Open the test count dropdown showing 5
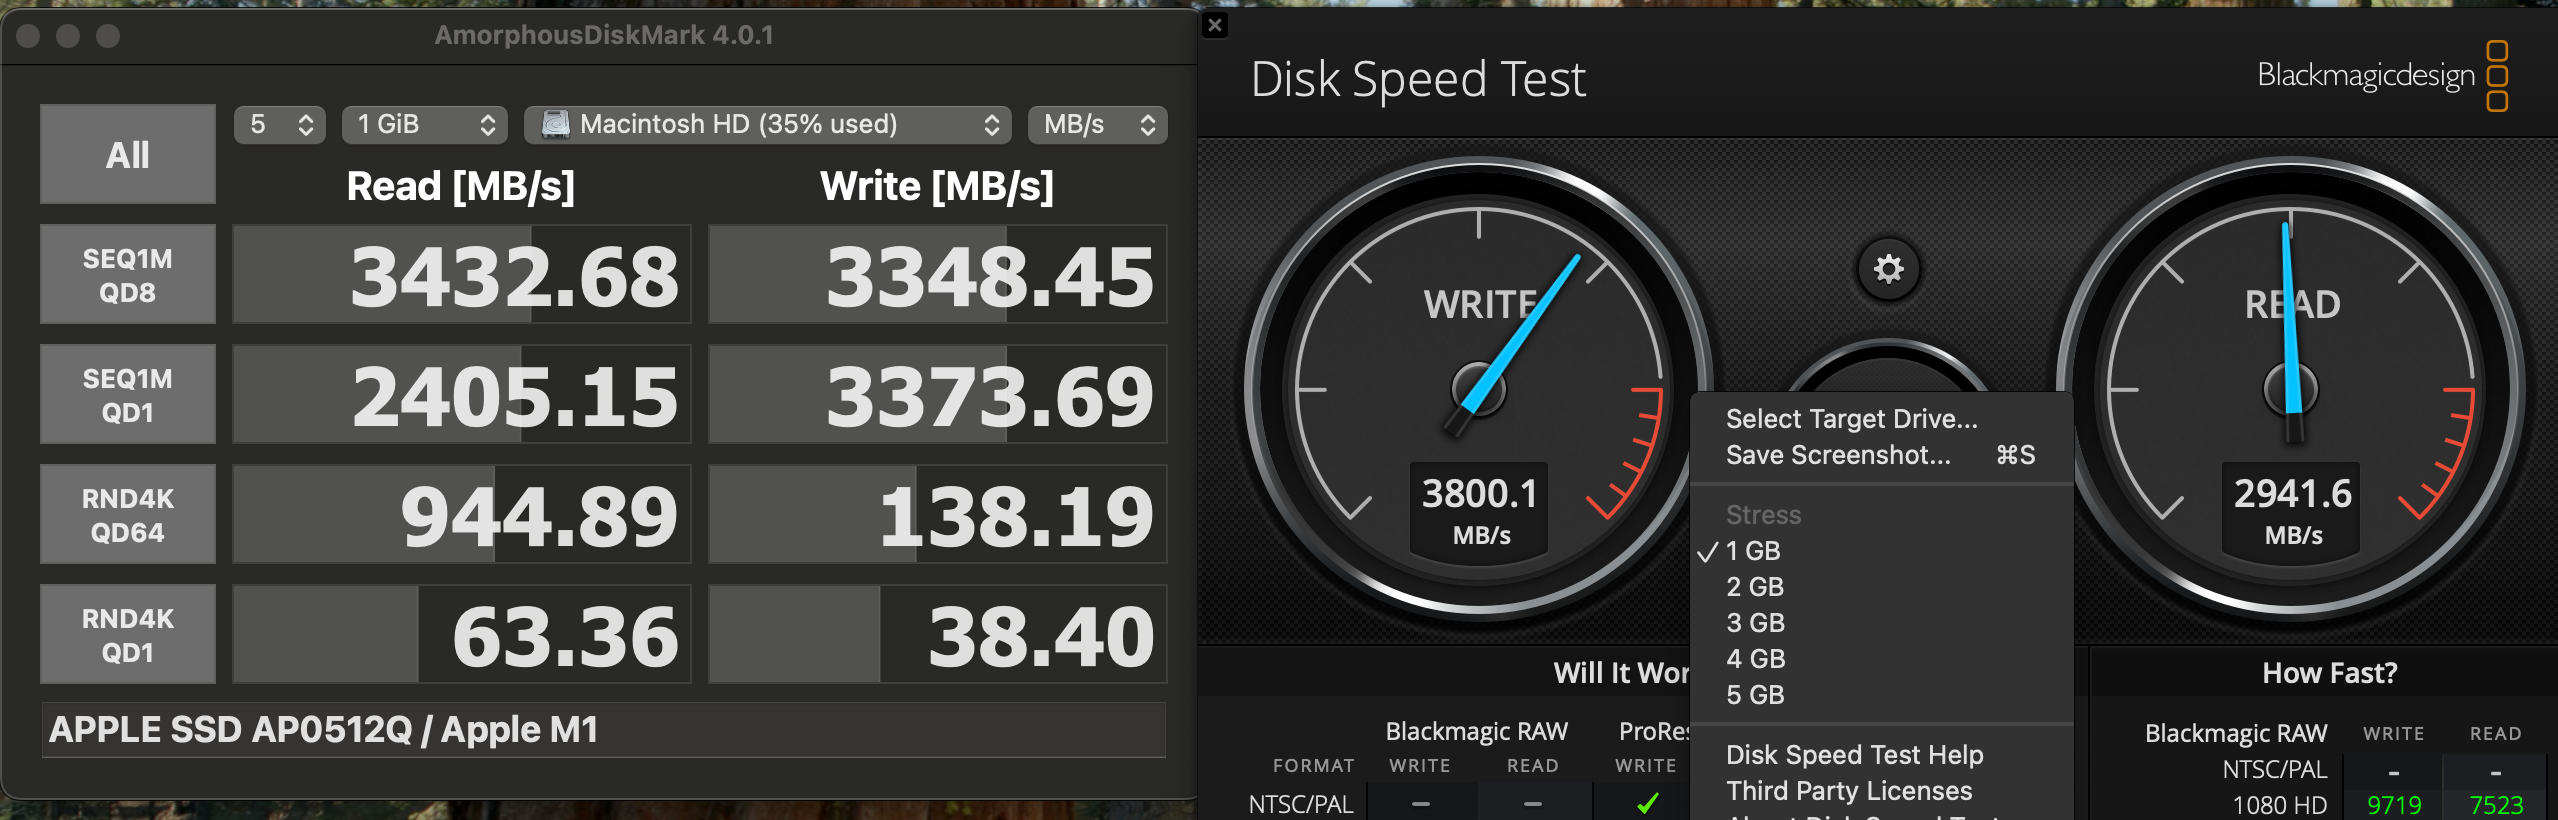The image size is (2558, 820). click(280, 124)
